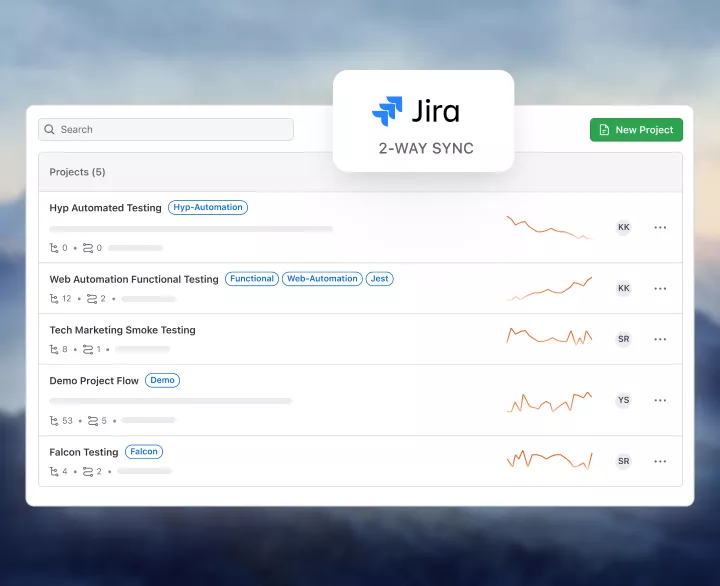Click branch icon showing 8 in Tech Marketing row

pyautogui.click(x=54, y=349)
